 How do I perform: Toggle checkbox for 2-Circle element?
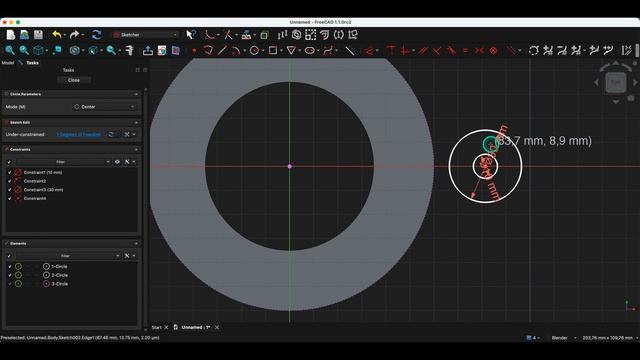click(10, 275)
